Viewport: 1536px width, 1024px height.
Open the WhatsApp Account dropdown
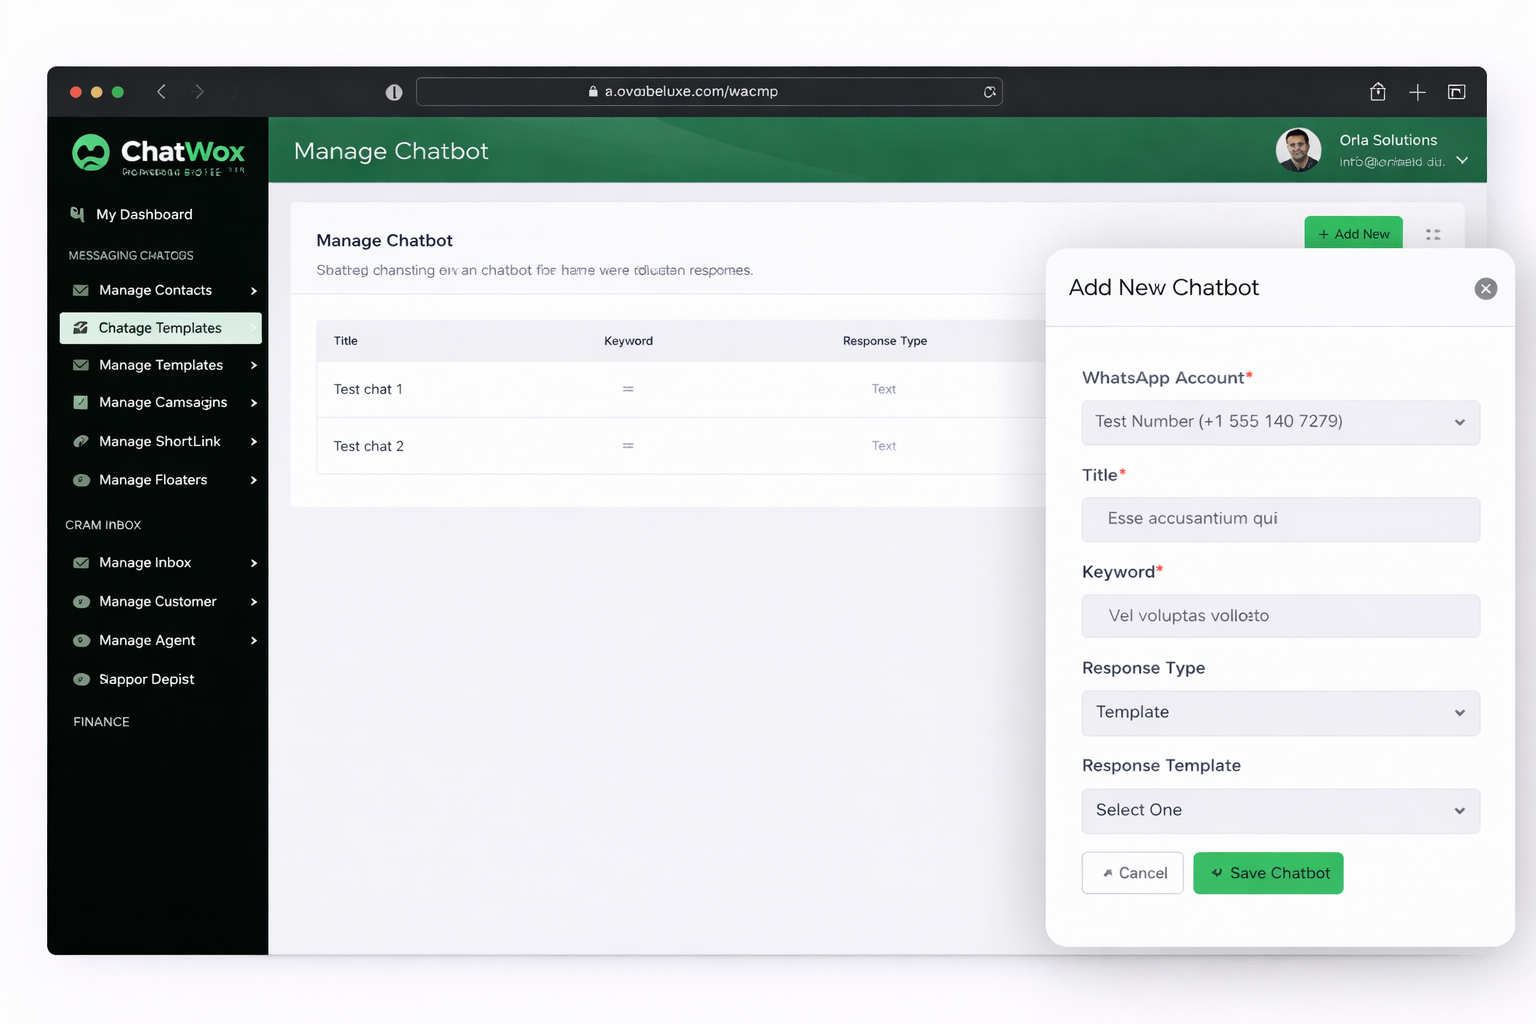pos(1280,422)
